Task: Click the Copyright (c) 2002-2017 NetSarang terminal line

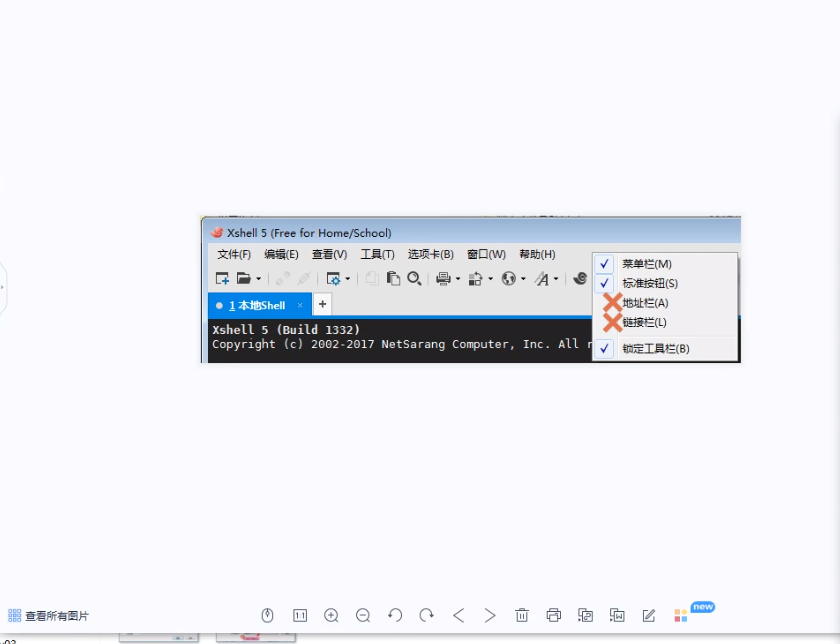Action: (402, 345)
